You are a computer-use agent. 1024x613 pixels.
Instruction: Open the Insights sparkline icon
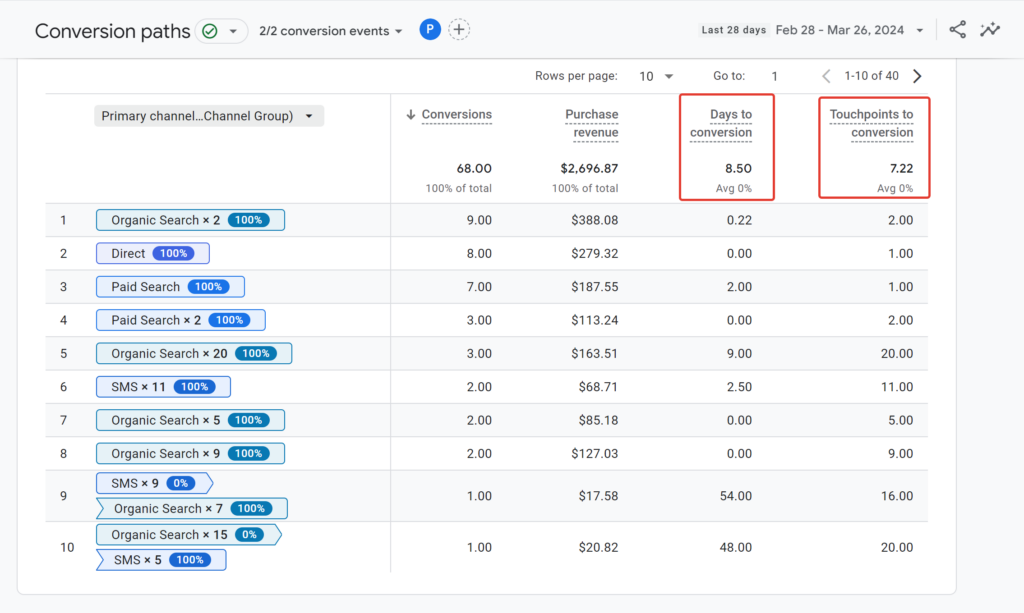[990, 29]
